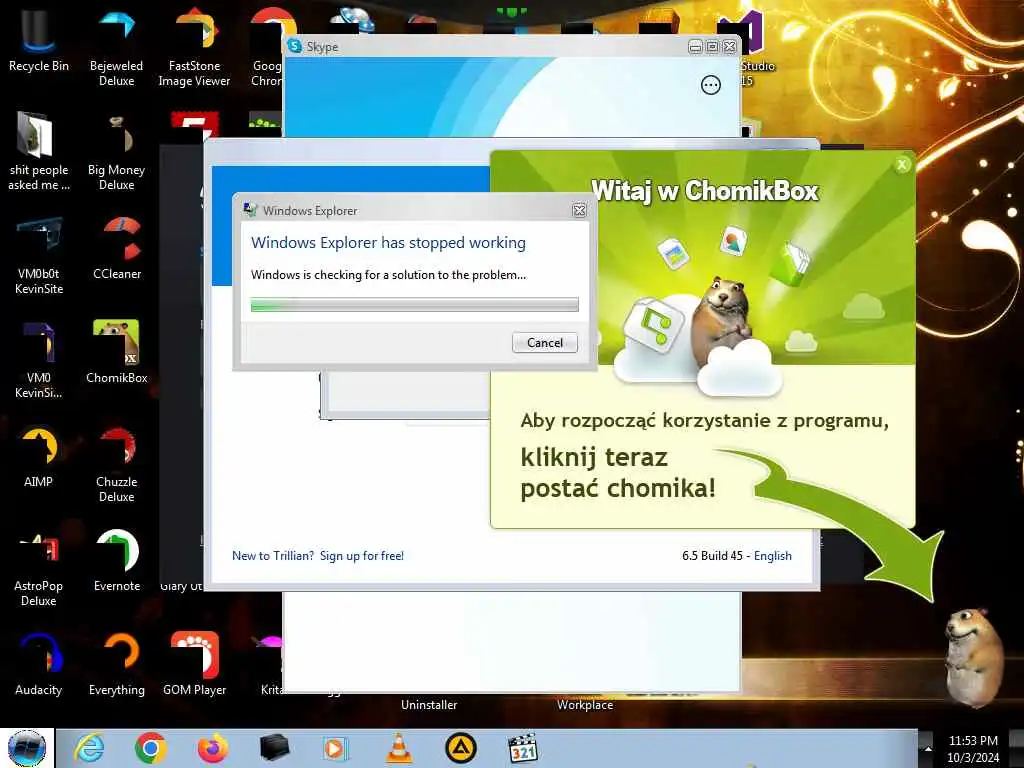Show hidden system tray icons arrow
The height and width of the screenshot is (768, 1024).
pyautogui.click(x=928, y=749)
